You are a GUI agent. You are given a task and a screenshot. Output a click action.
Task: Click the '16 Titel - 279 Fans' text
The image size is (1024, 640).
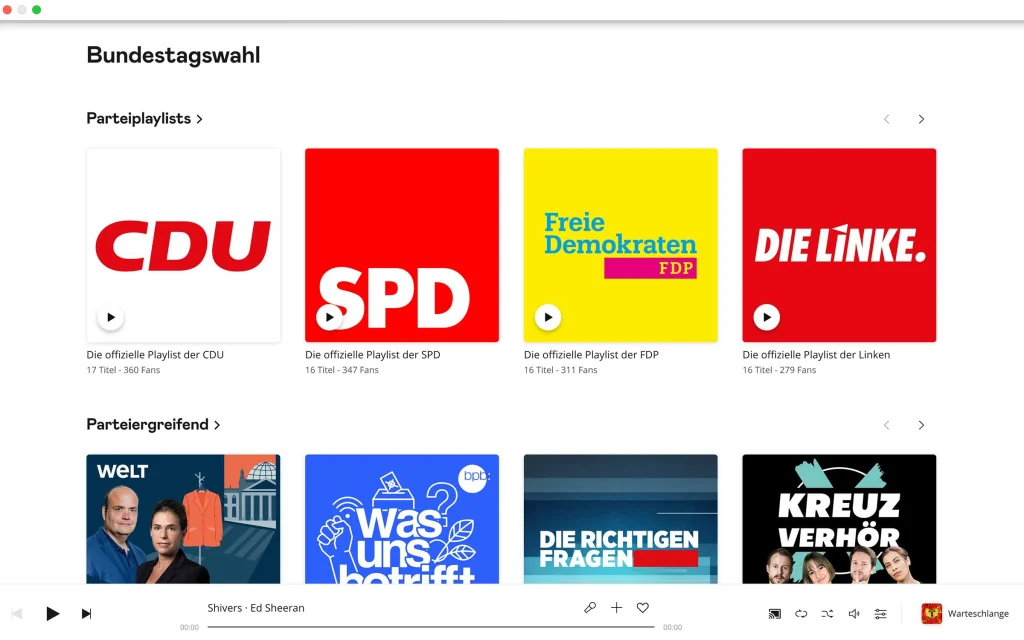[x=779, y=370]
